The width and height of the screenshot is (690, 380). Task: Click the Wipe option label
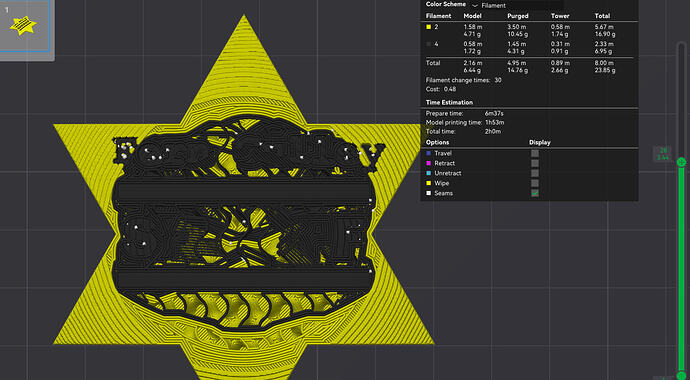click(441, 183)
